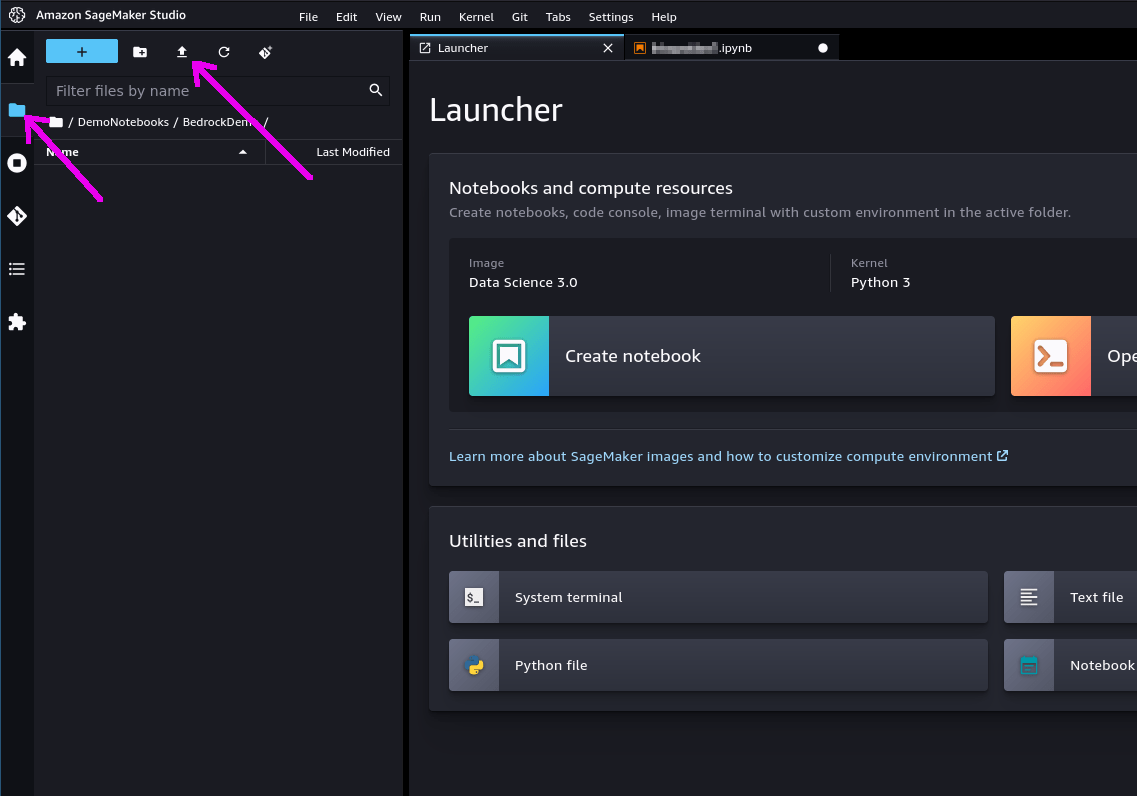Viewport: 1137px width, 796px height.
Task: Click the filter search magnifier icon
Action: (376, 90)
